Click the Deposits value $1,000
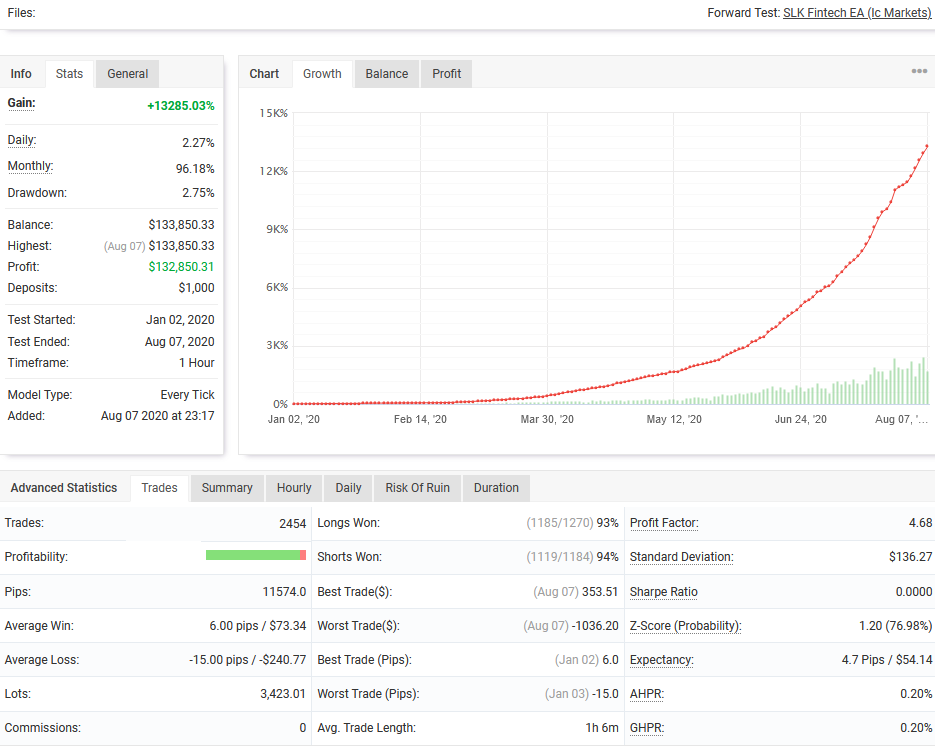This screenshot has height=746, width=935. [x=196, y=288]
